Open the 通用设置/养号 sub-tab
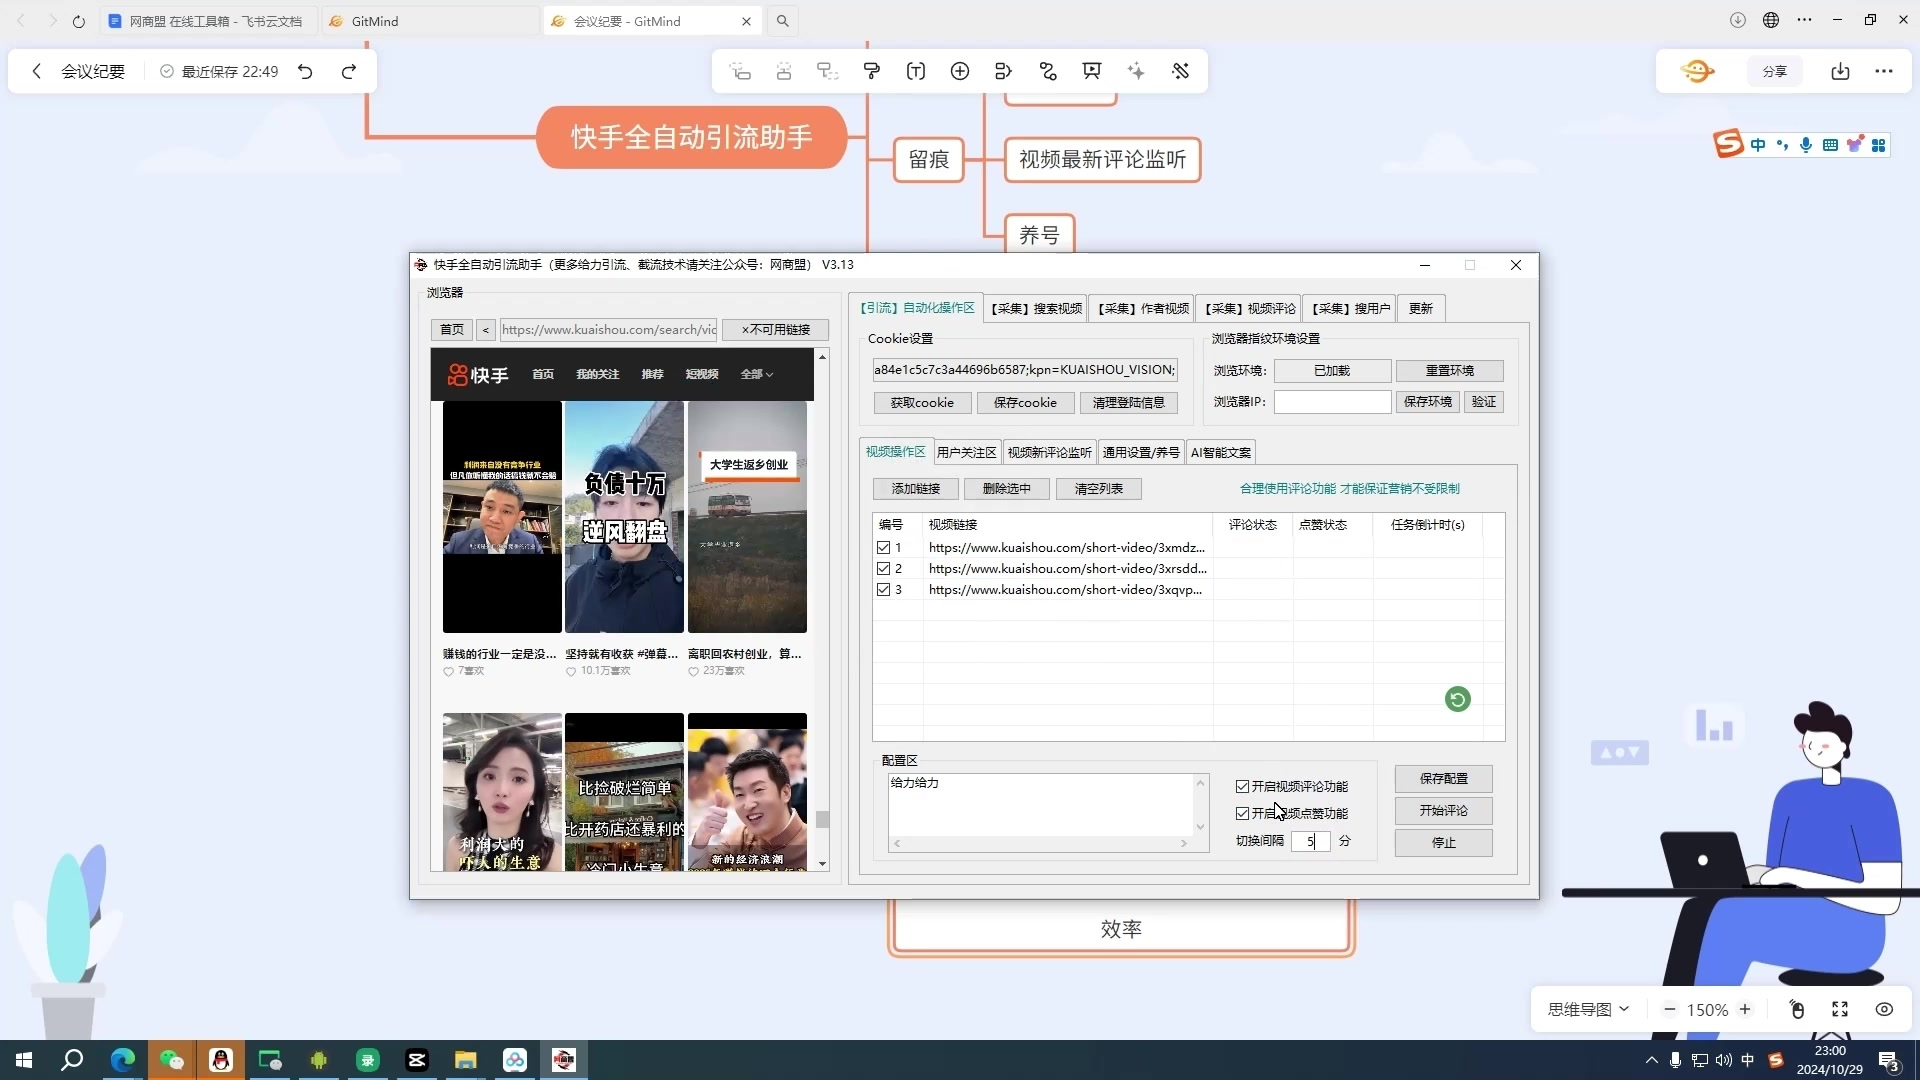 pyautogui.click(x=1141, y=453)
